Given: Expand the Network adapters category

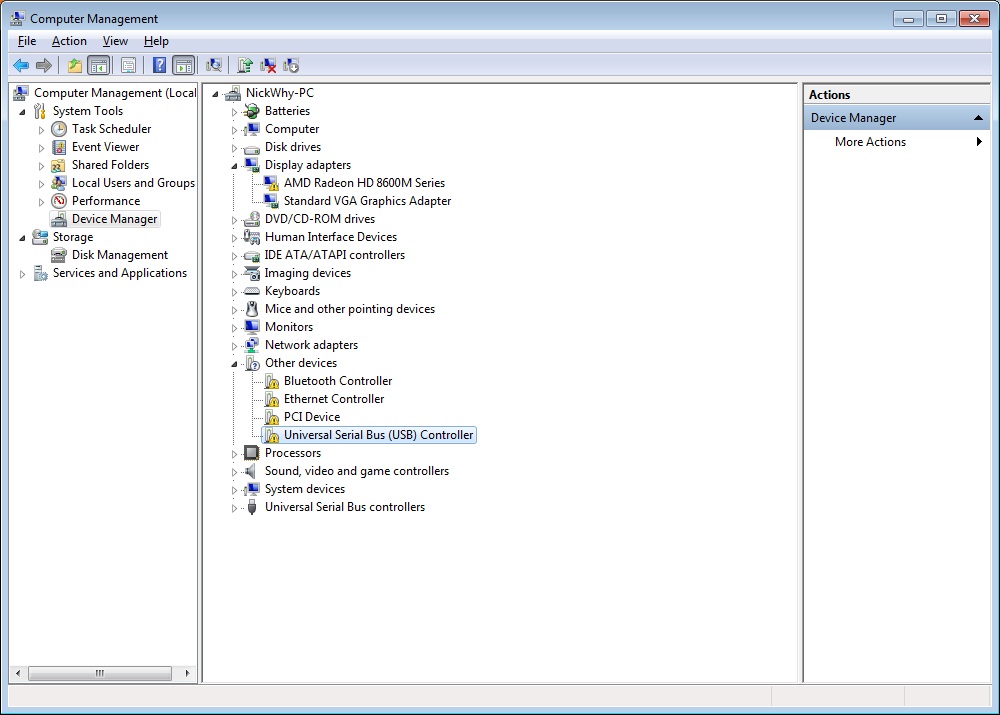Looking at the screenshot, I should point(235,345).
